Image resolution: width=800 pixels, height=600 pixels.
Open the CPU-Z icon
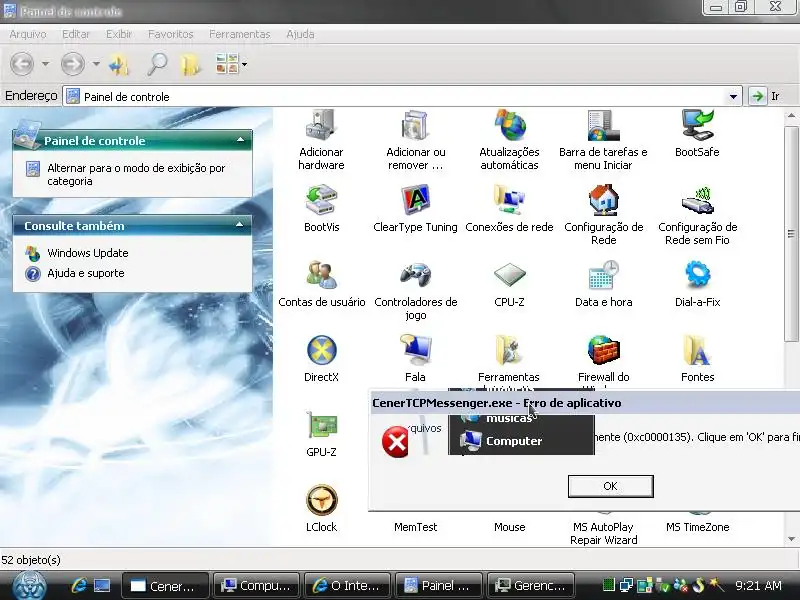coord(509,275)
